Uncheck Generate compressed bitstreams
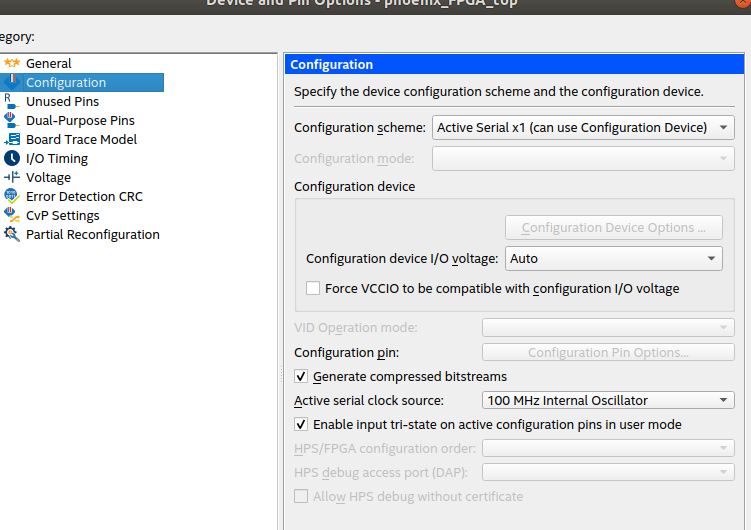751x530 pixels. (x=302, y=377)
